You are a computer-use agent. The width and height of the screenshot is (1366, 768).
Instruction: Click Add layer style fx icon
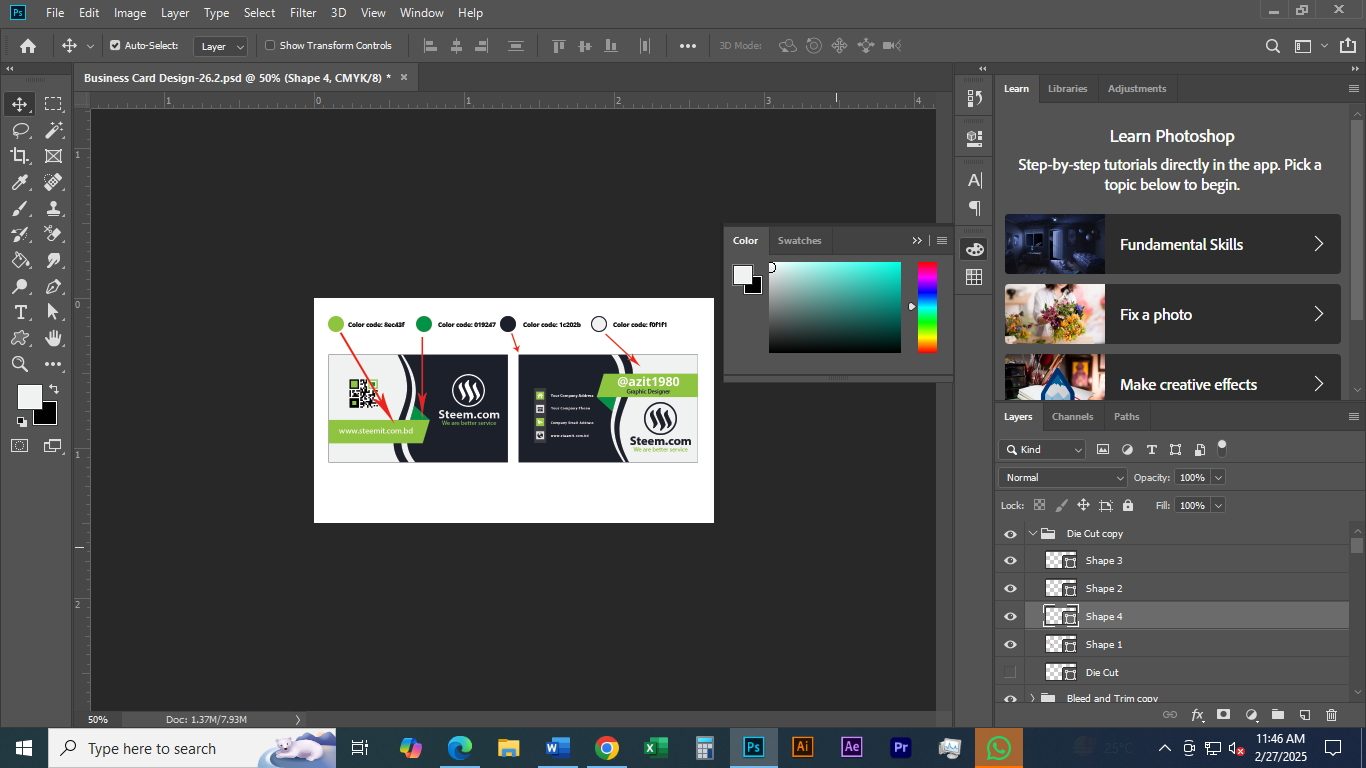[1197, 715]
